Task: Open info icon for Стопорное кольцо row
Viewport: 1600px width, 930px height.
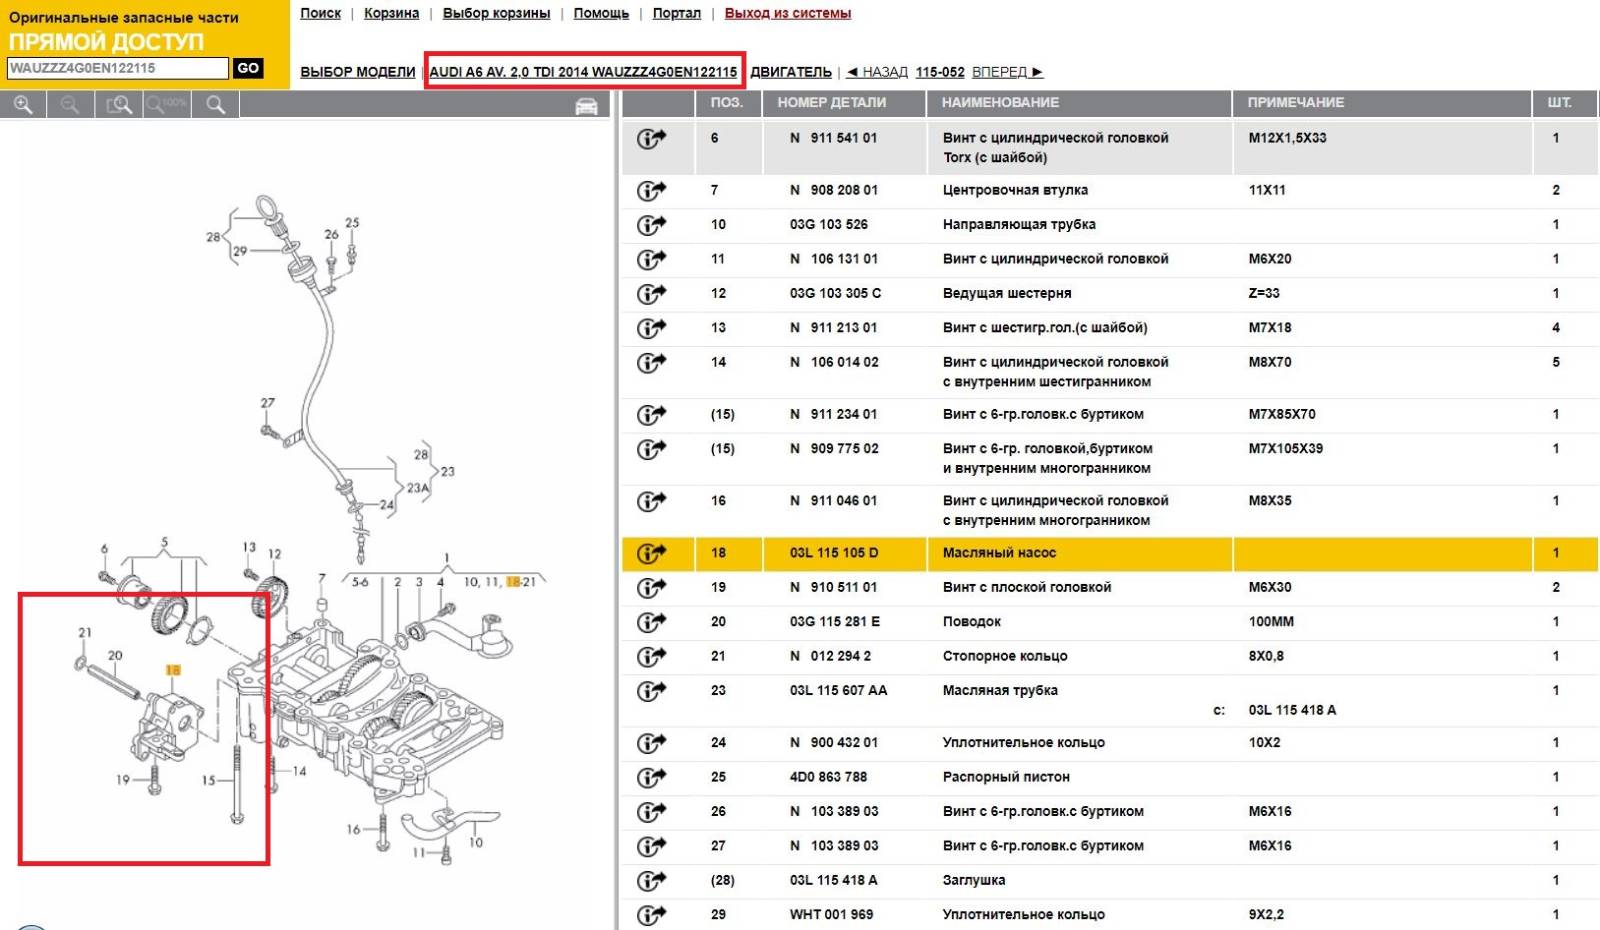Action: [x=651, y=656]
